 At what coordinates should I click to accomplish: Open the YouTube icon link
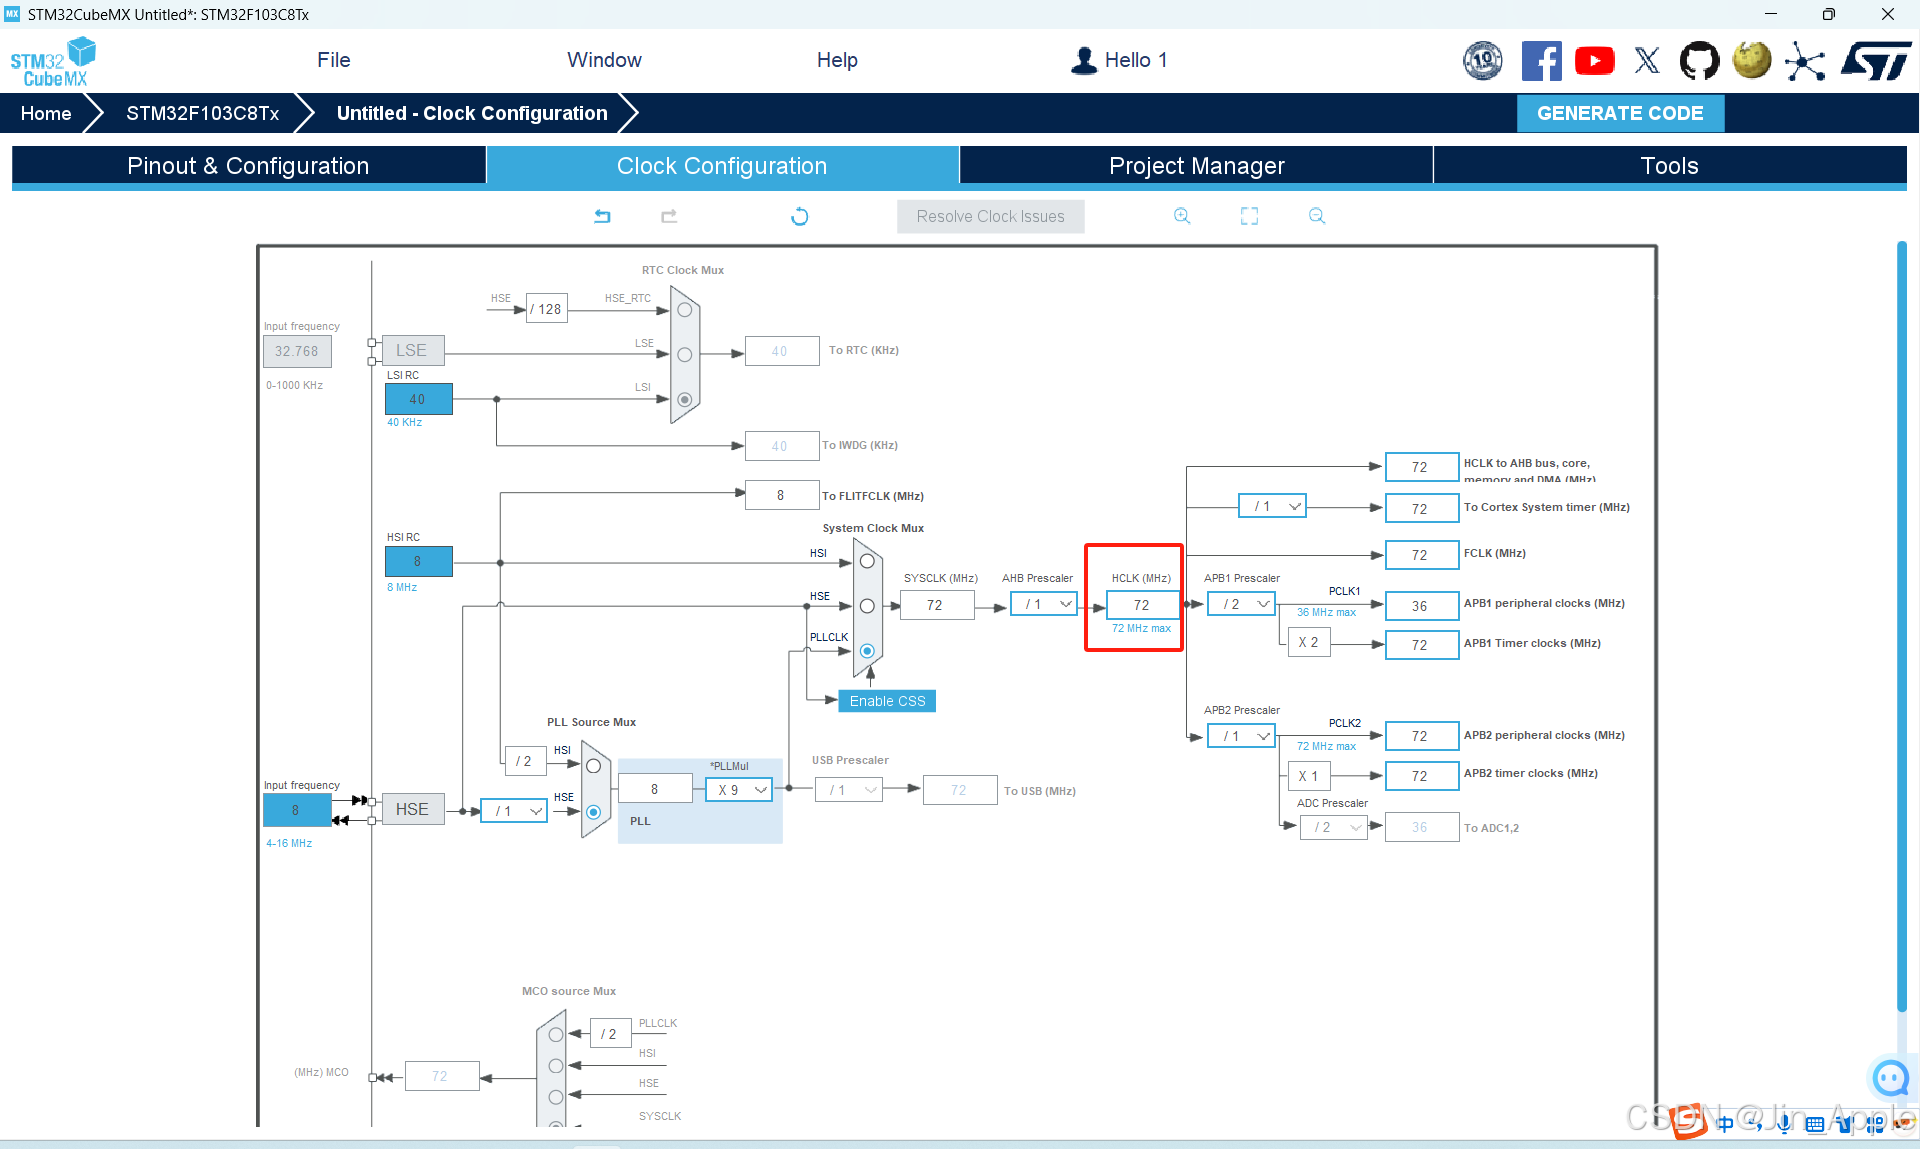(x=1594, y=61)
